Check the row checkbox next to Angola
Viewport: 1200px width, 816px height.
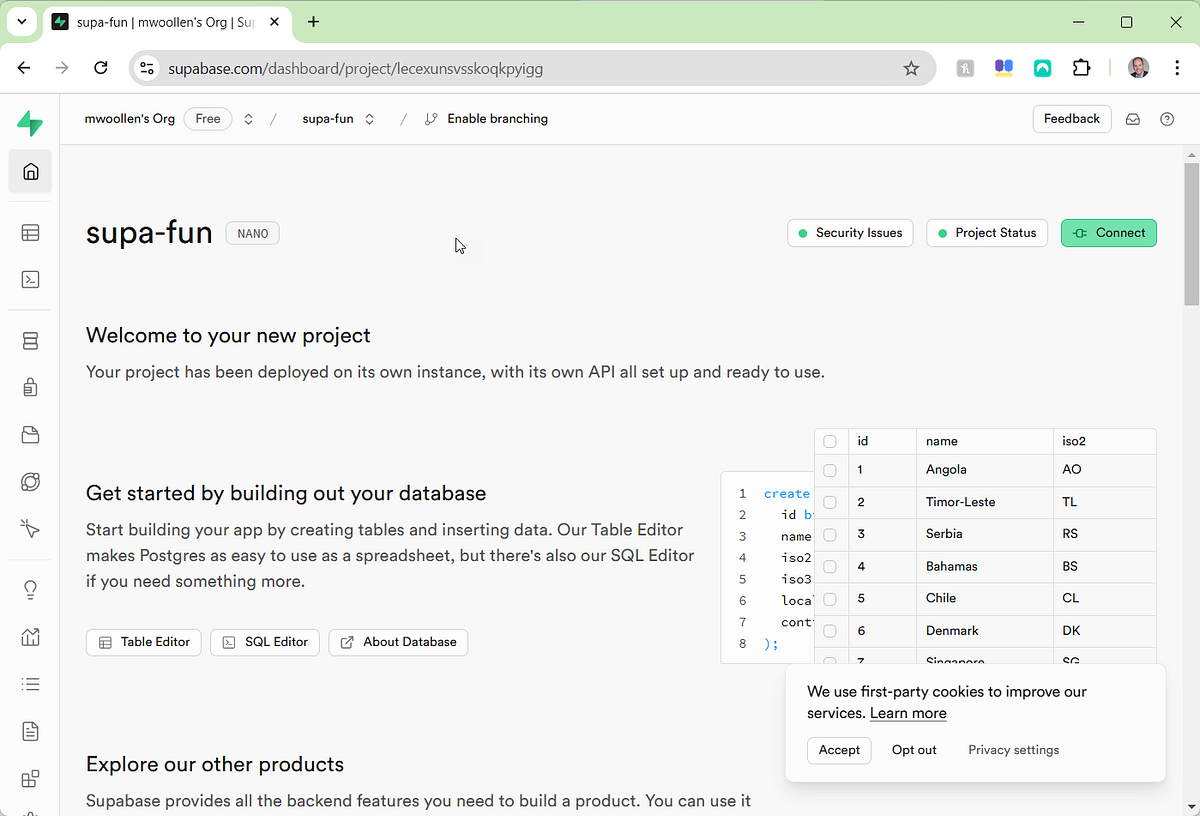pyautogui.click(x=830, y=469)
